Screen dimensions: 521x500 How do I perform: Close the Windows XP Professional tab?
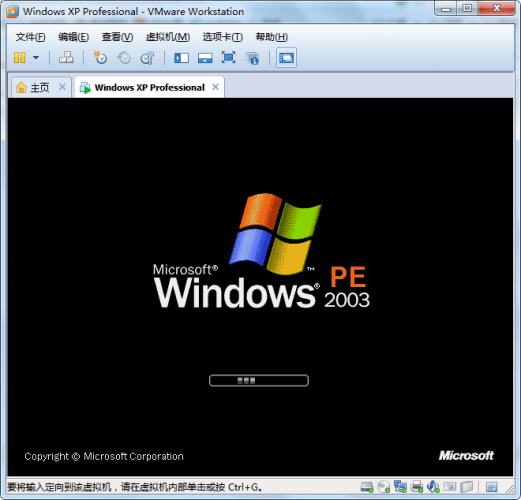click(x=216, y=87)
